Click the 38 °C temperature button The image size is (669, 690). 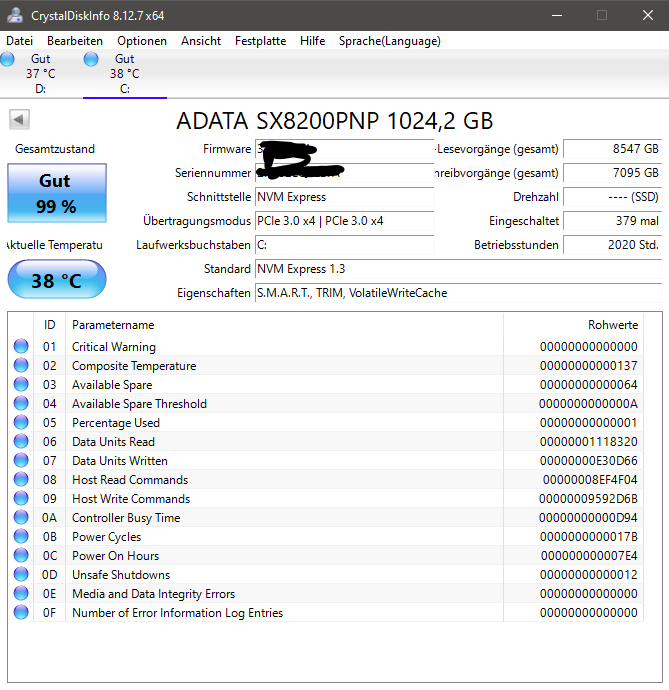(57, 279)
